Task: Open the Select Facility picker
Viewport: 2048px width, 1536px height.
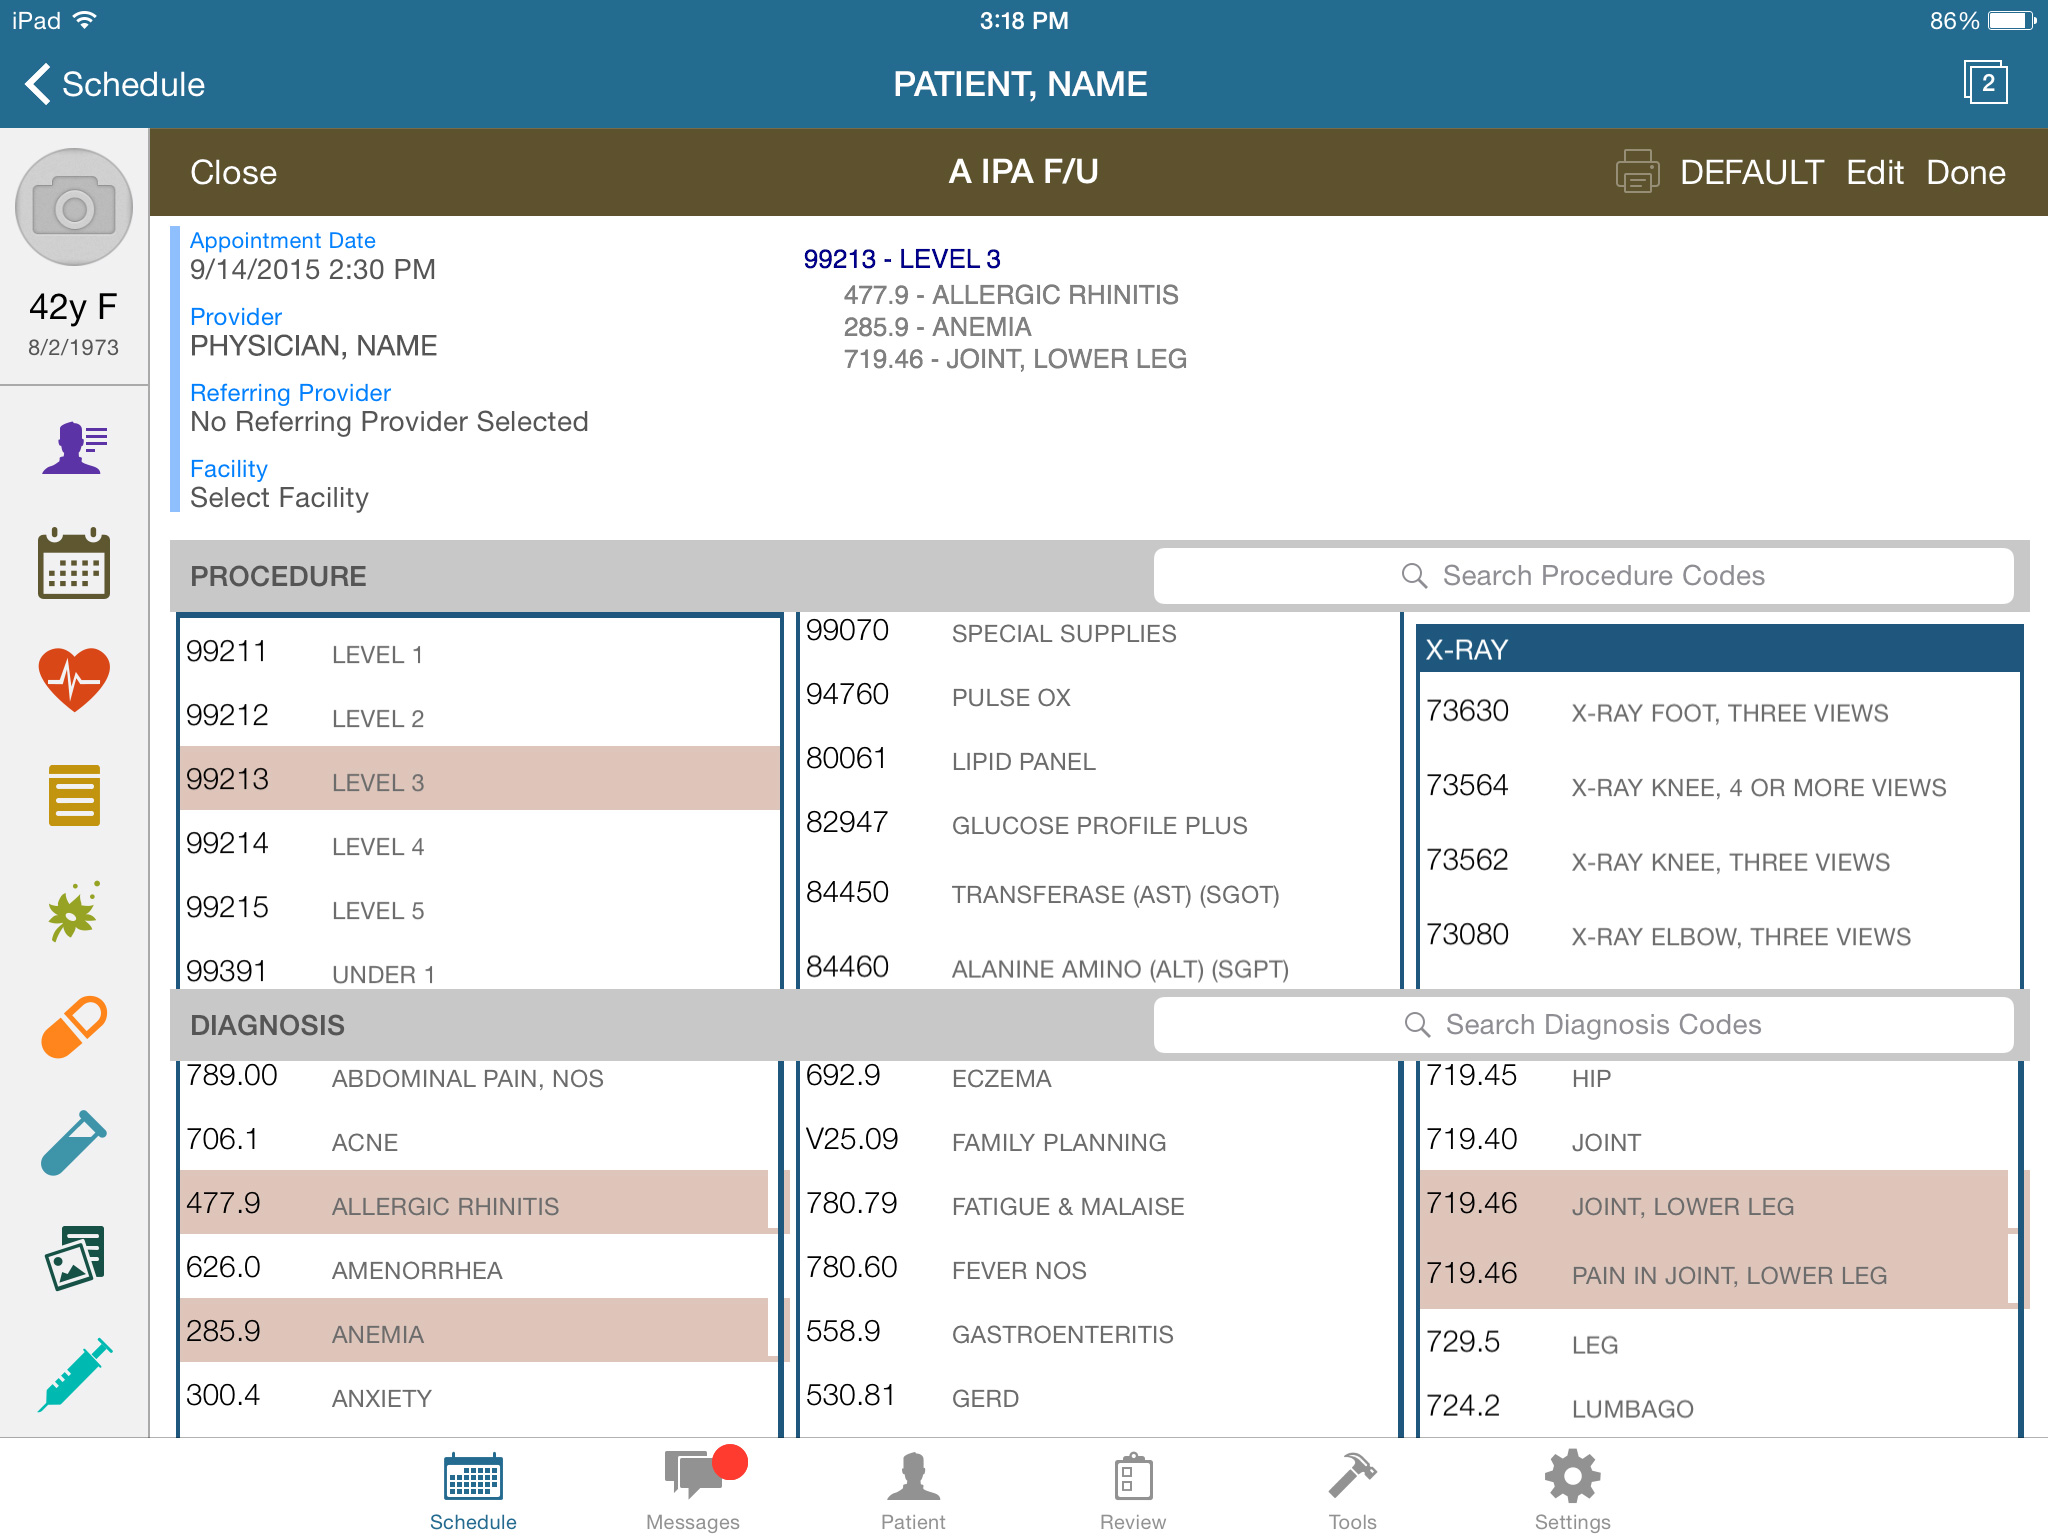Action: (x=279, y=498)
